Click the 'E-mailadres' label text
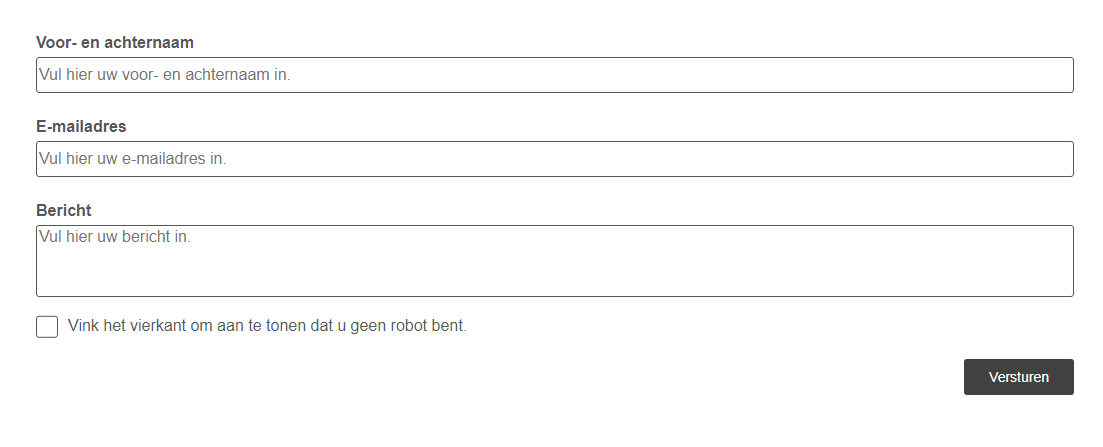This screenshot has width=1103, height=447. [81, 126]
